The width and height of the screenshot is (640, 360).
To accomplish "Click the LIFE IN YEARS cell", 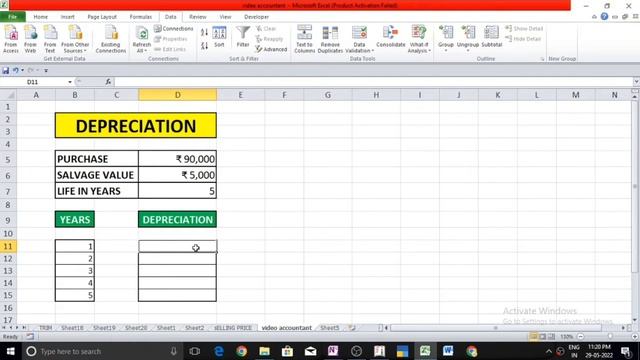I will pyautogui.click(x=97, y=191).
